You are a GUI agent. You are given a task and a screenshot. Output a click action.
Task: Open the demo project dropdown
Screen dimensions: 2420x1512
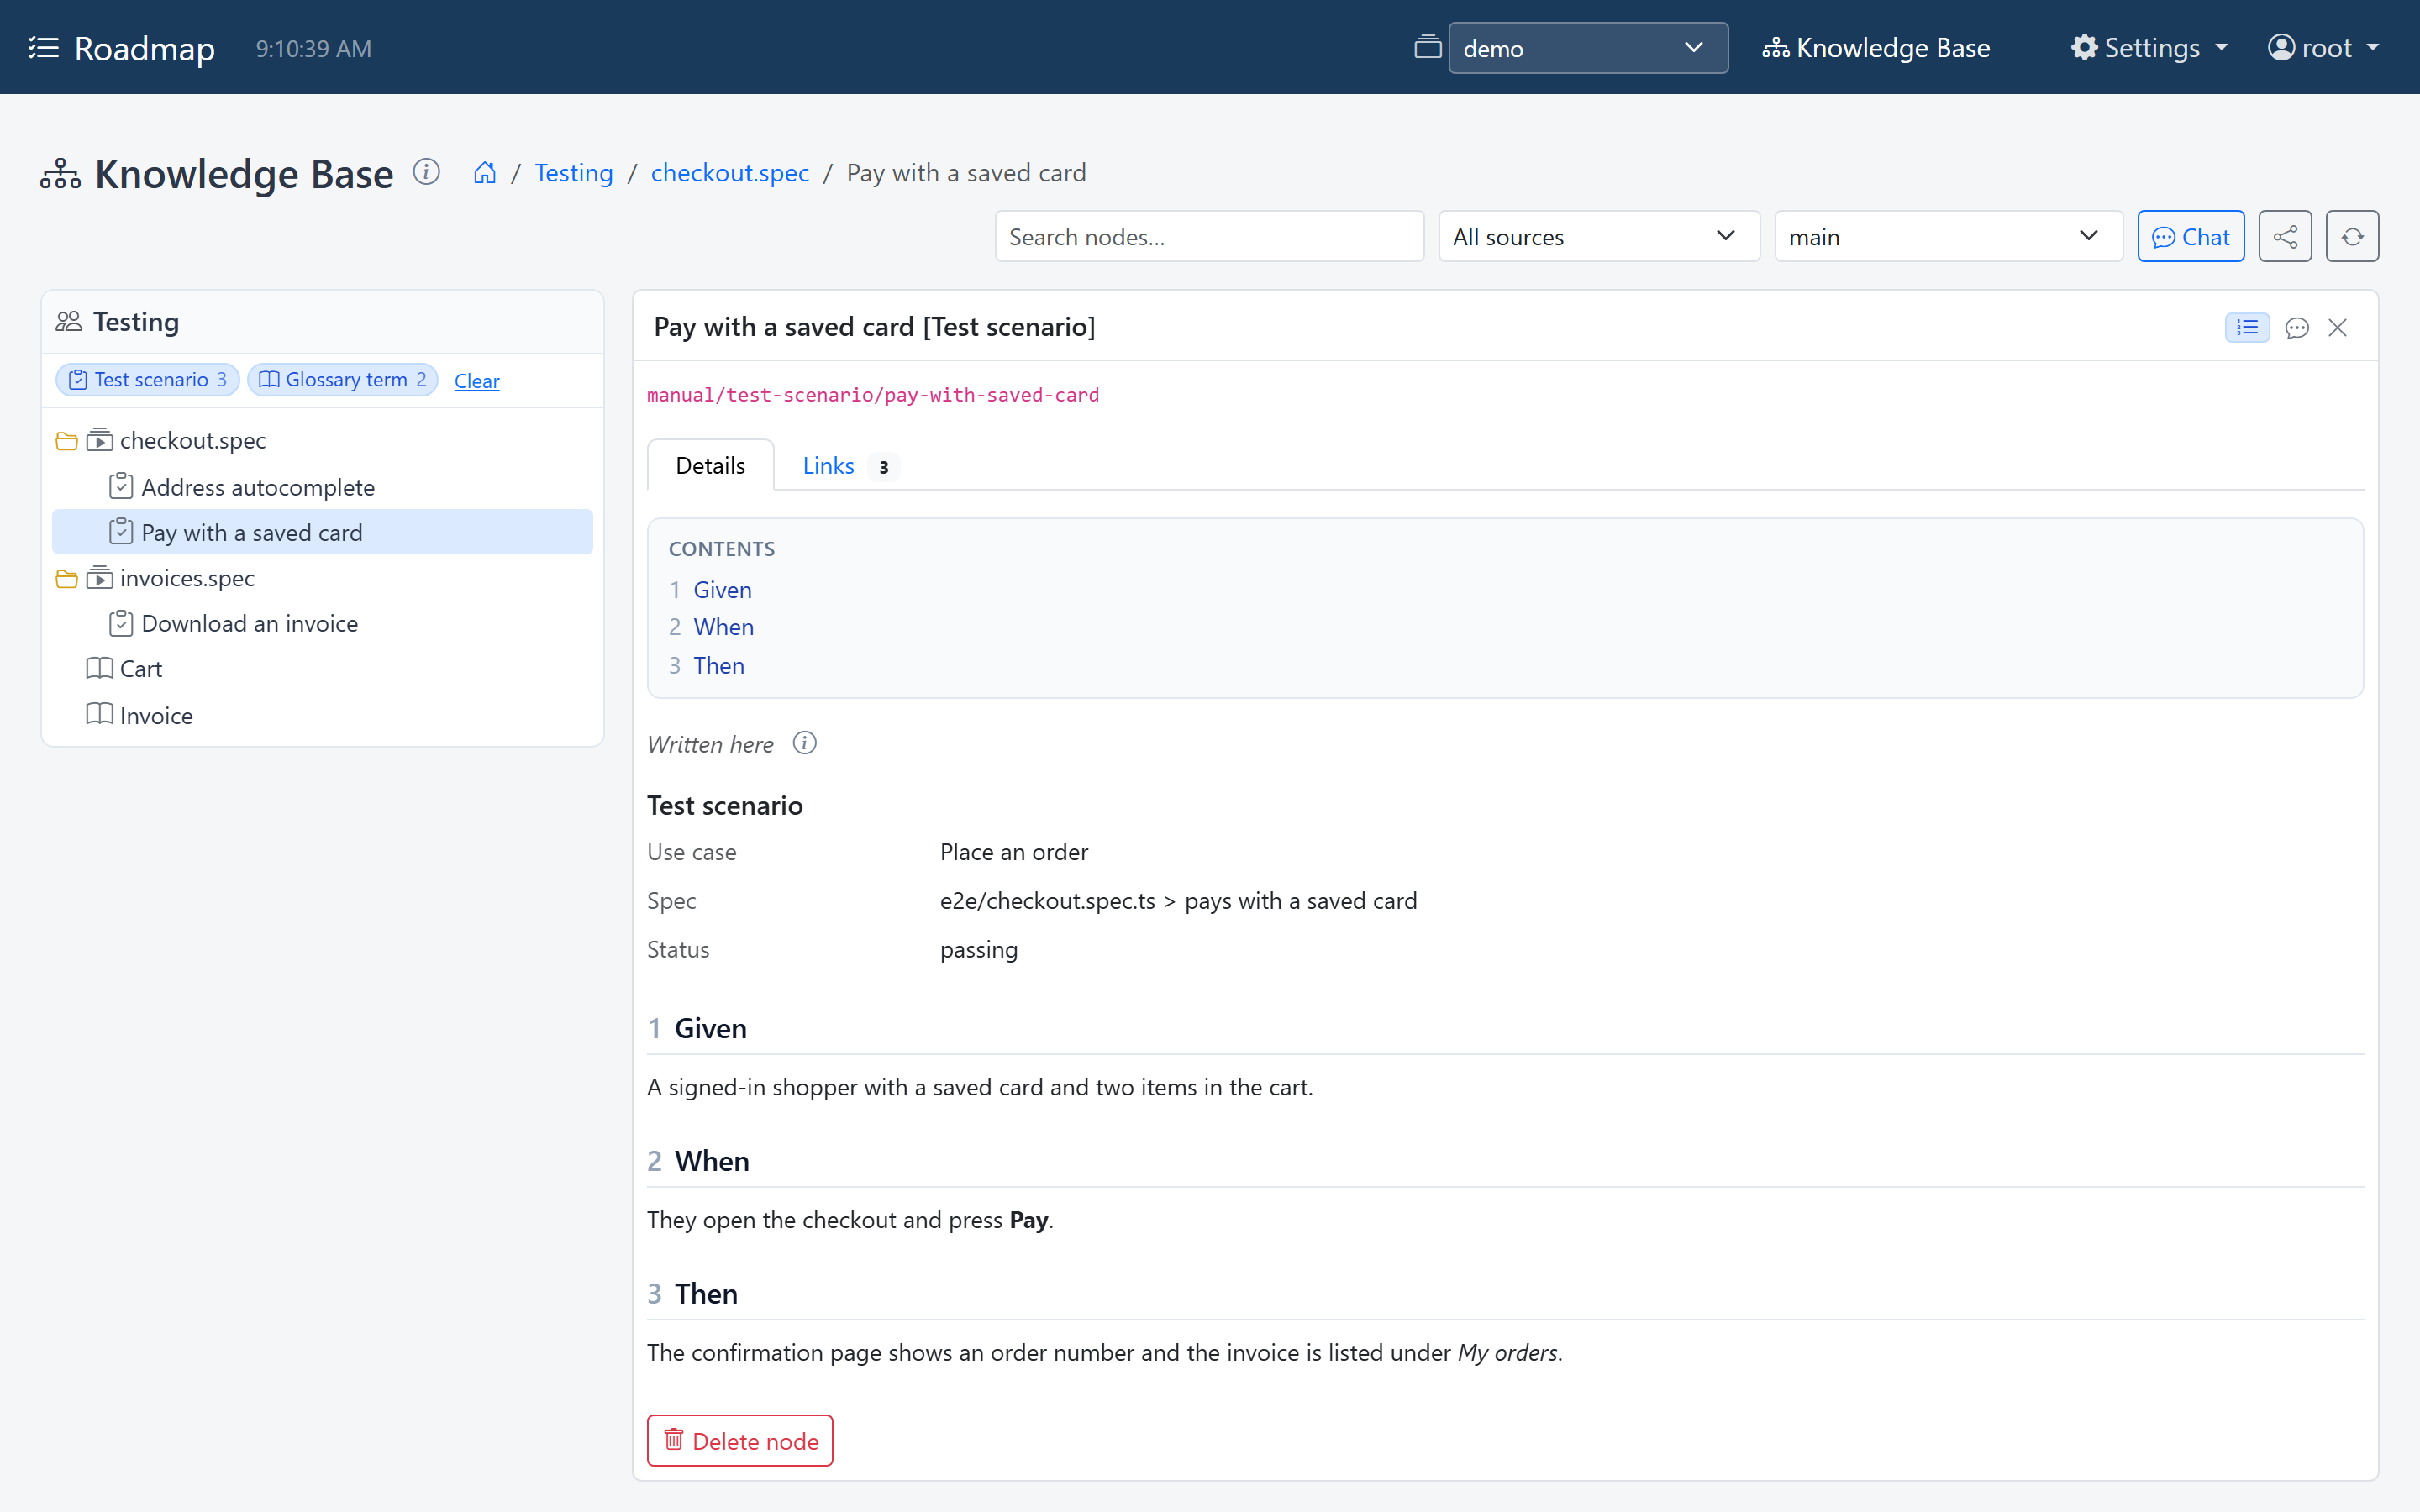point(1588,48)
